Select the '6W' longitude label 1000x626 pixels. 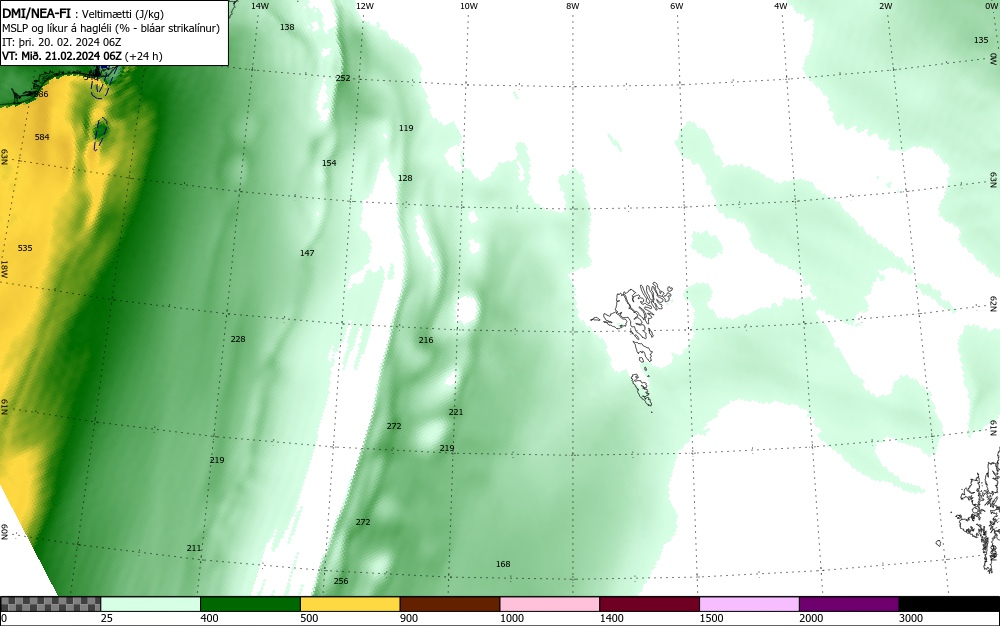tap(677, 6)
